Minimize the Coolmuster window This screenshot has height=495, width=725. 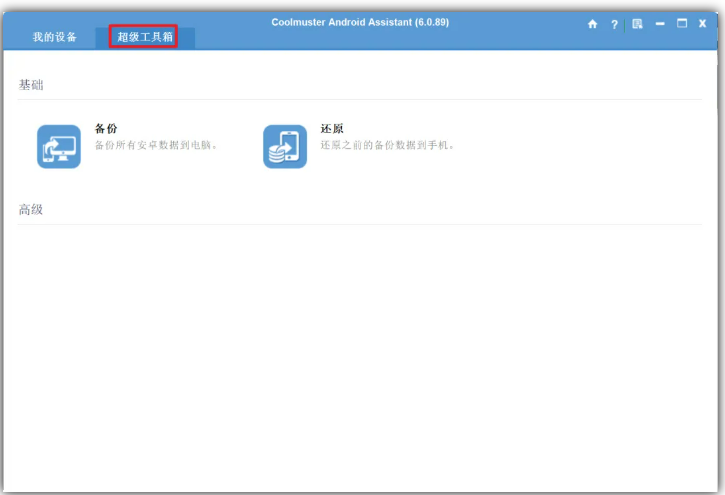pos(660,24)
